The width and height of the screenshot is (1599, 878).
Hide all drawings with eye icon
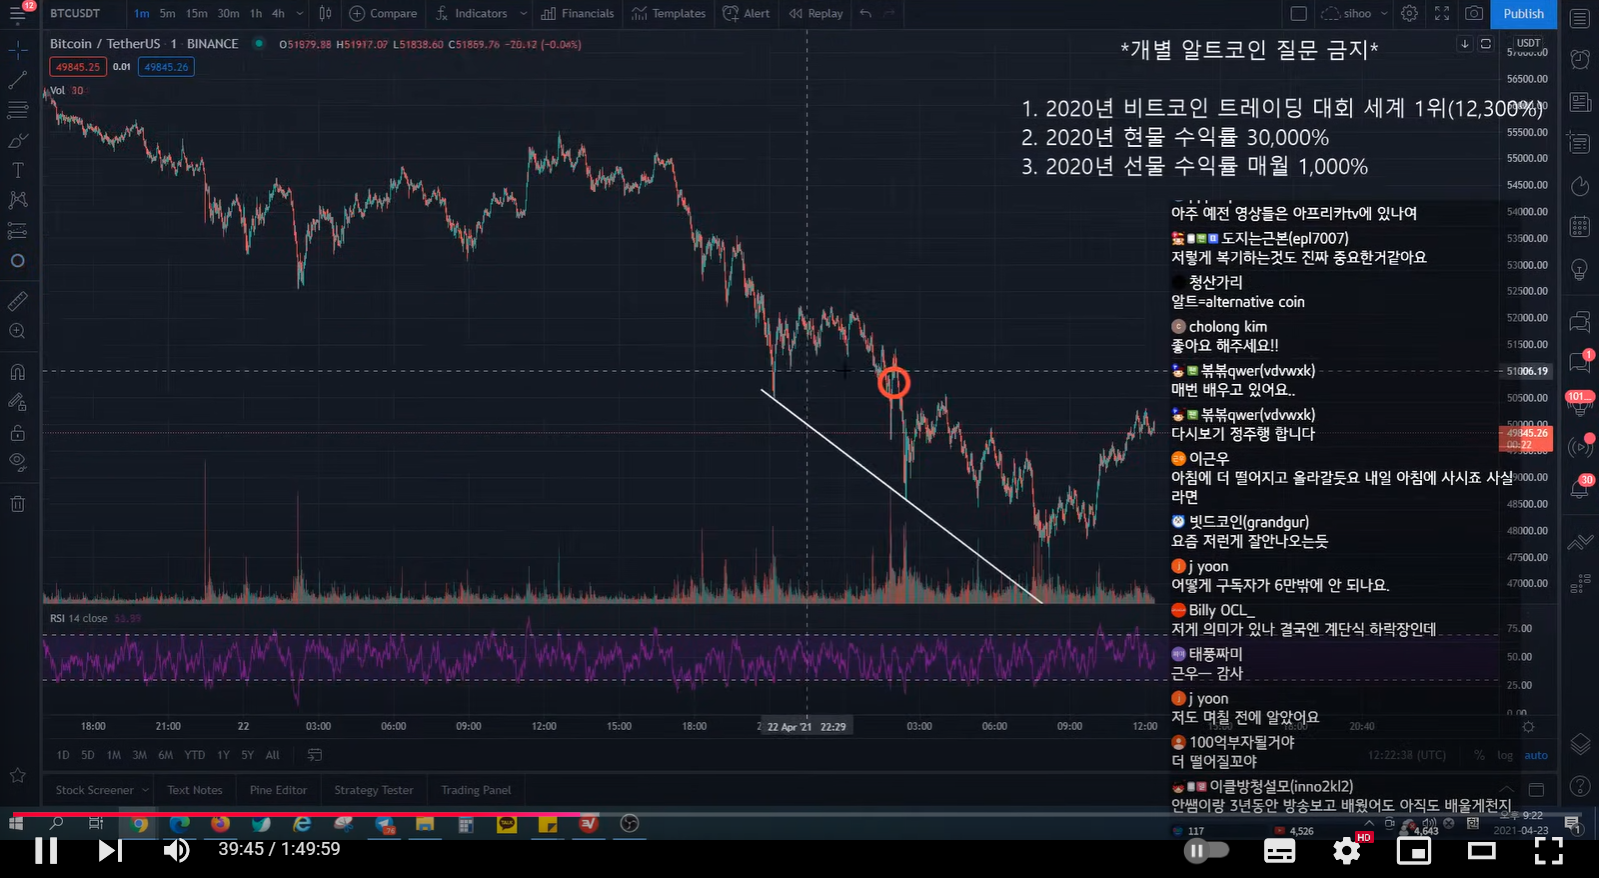pos(18,462)
